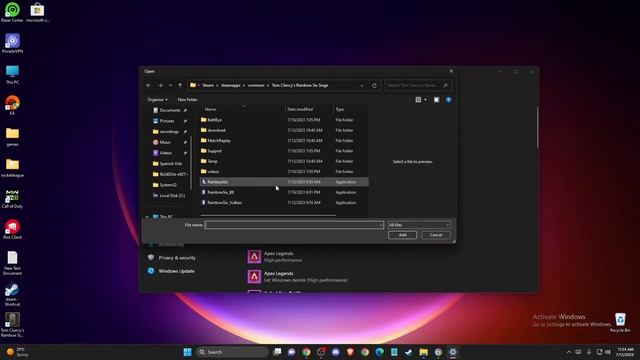Open Microsoft Store desktop shortcut
Screen dimensions: 640x360
tap(37, 12)
